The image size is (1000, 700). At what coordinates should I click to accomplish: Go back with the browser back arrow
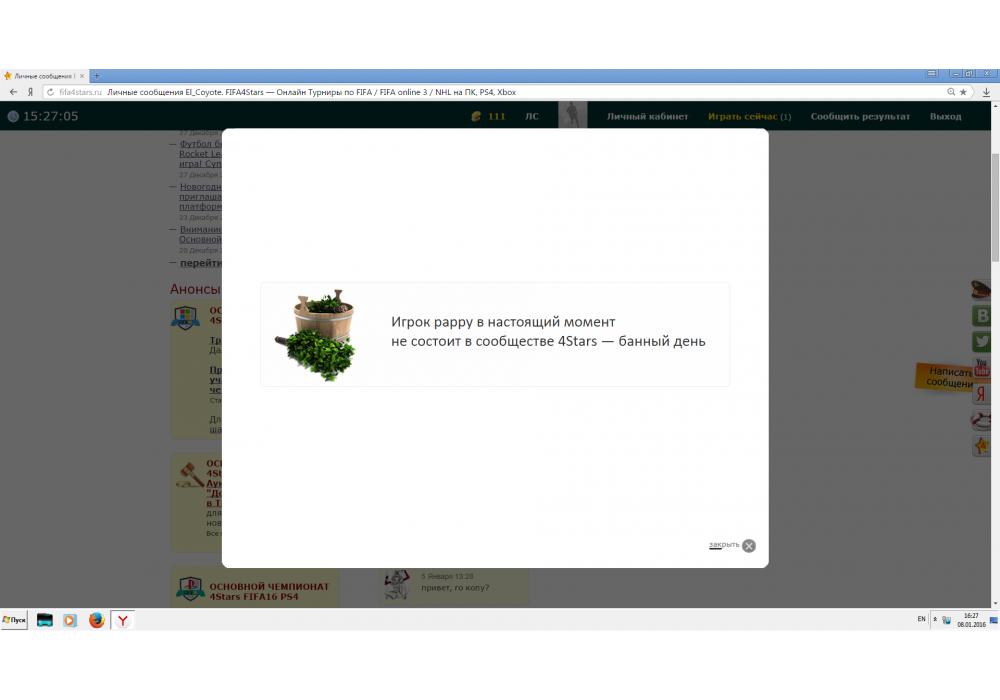coord(13,92)
